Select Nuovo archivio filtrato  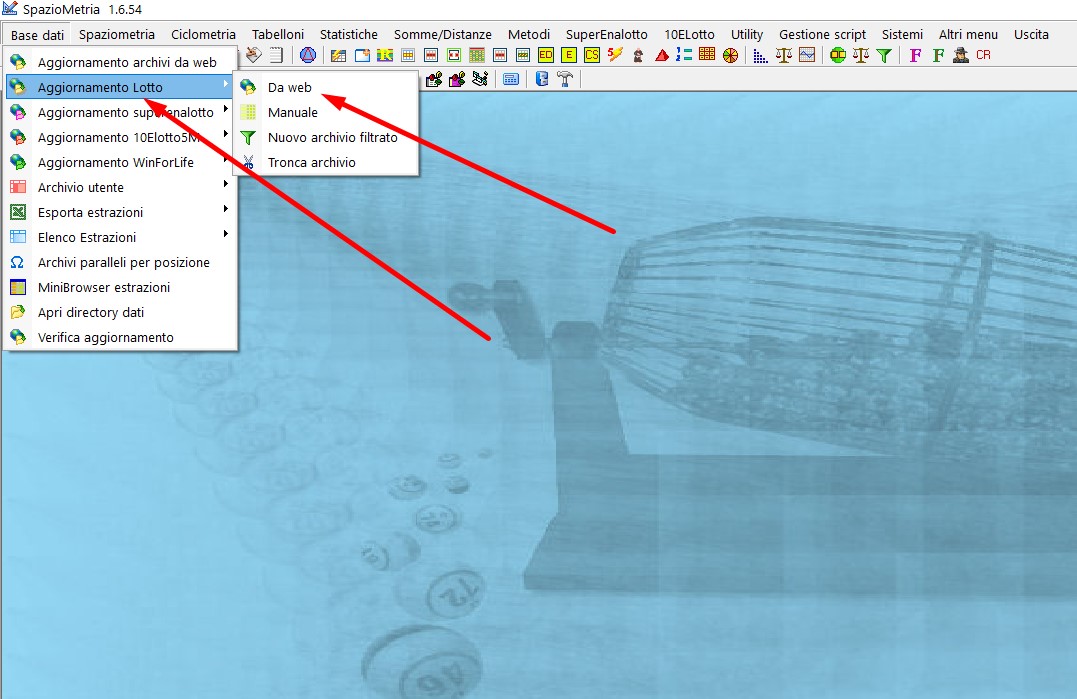pos(326,137)
